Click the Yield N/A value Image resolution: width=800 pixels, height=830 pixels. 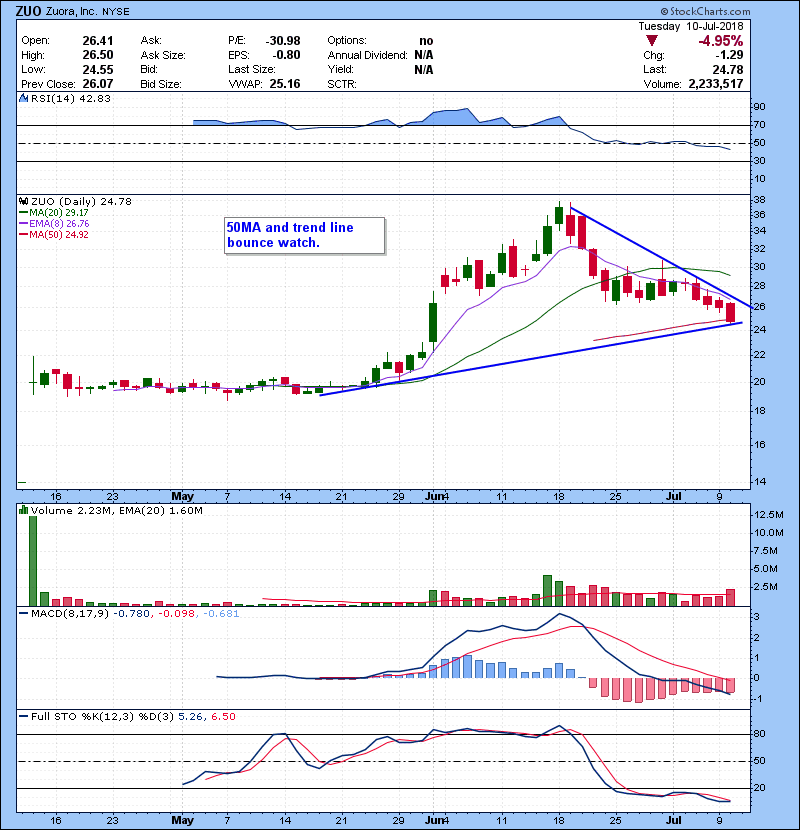pyautogui.click(x=424, y=69)
